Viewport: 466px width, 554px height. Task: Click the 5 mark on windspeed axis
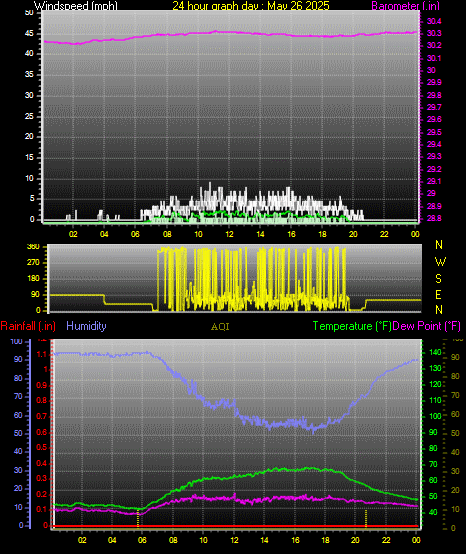pos(32,199)
